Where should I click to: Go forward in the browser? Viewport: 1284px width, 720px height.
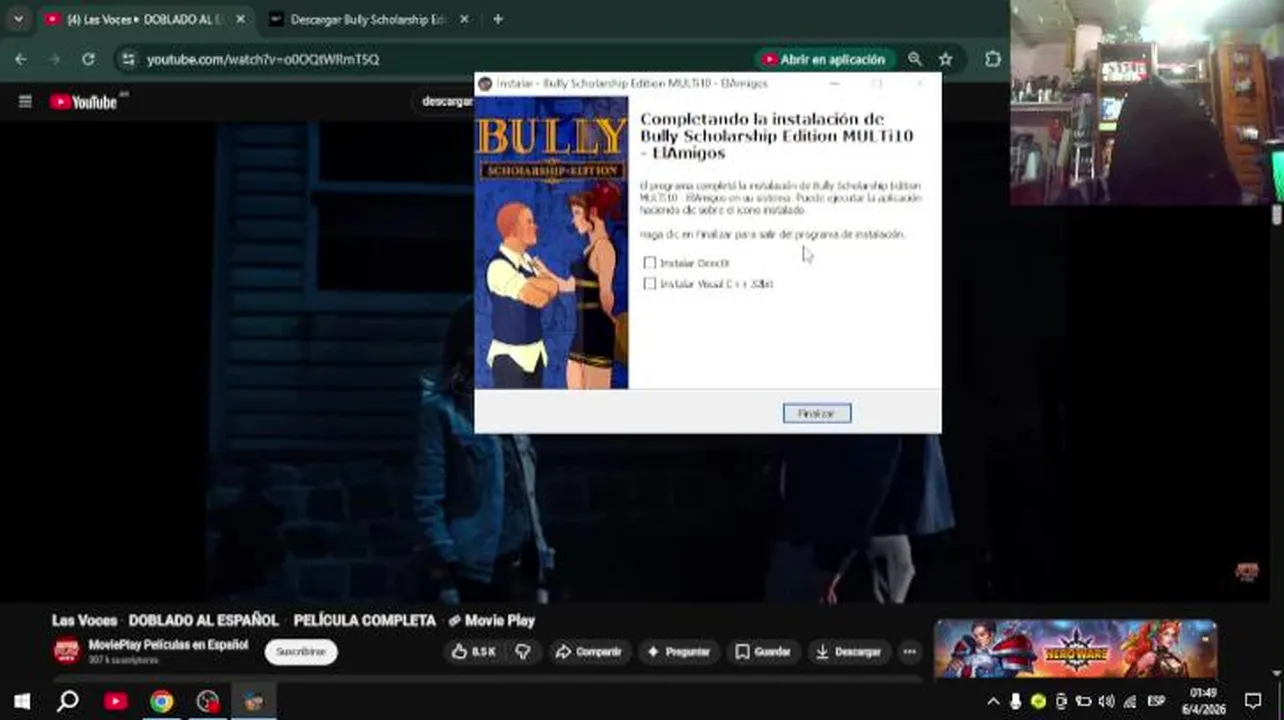(54, 59)
